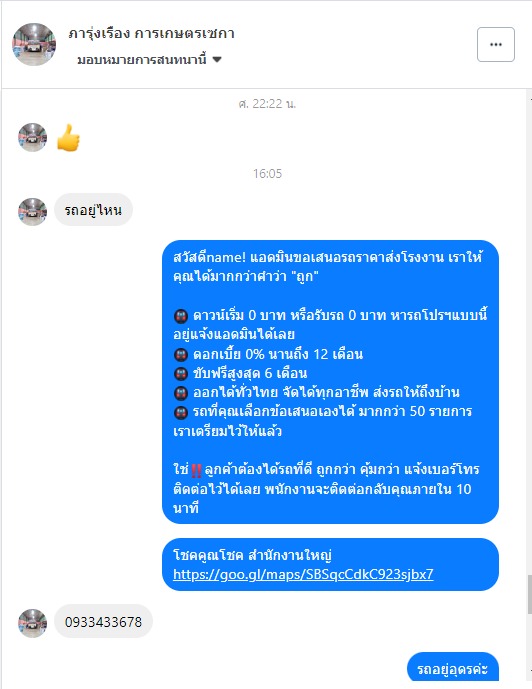The image size is (532, 689).
Task: Click the โชคคูณโชค สำนักงานใหญ่ location message
Action: pos(330,564)
